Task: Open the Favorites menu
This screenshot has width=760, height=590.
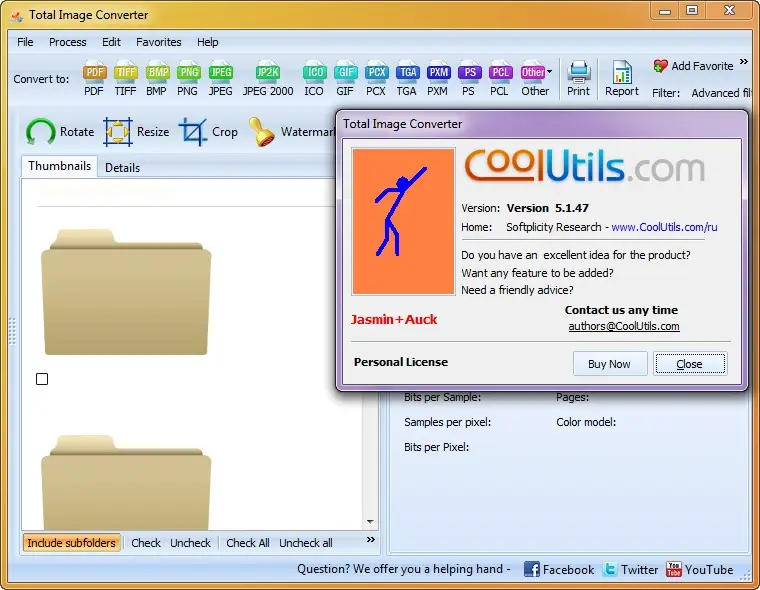Action: 158,42
